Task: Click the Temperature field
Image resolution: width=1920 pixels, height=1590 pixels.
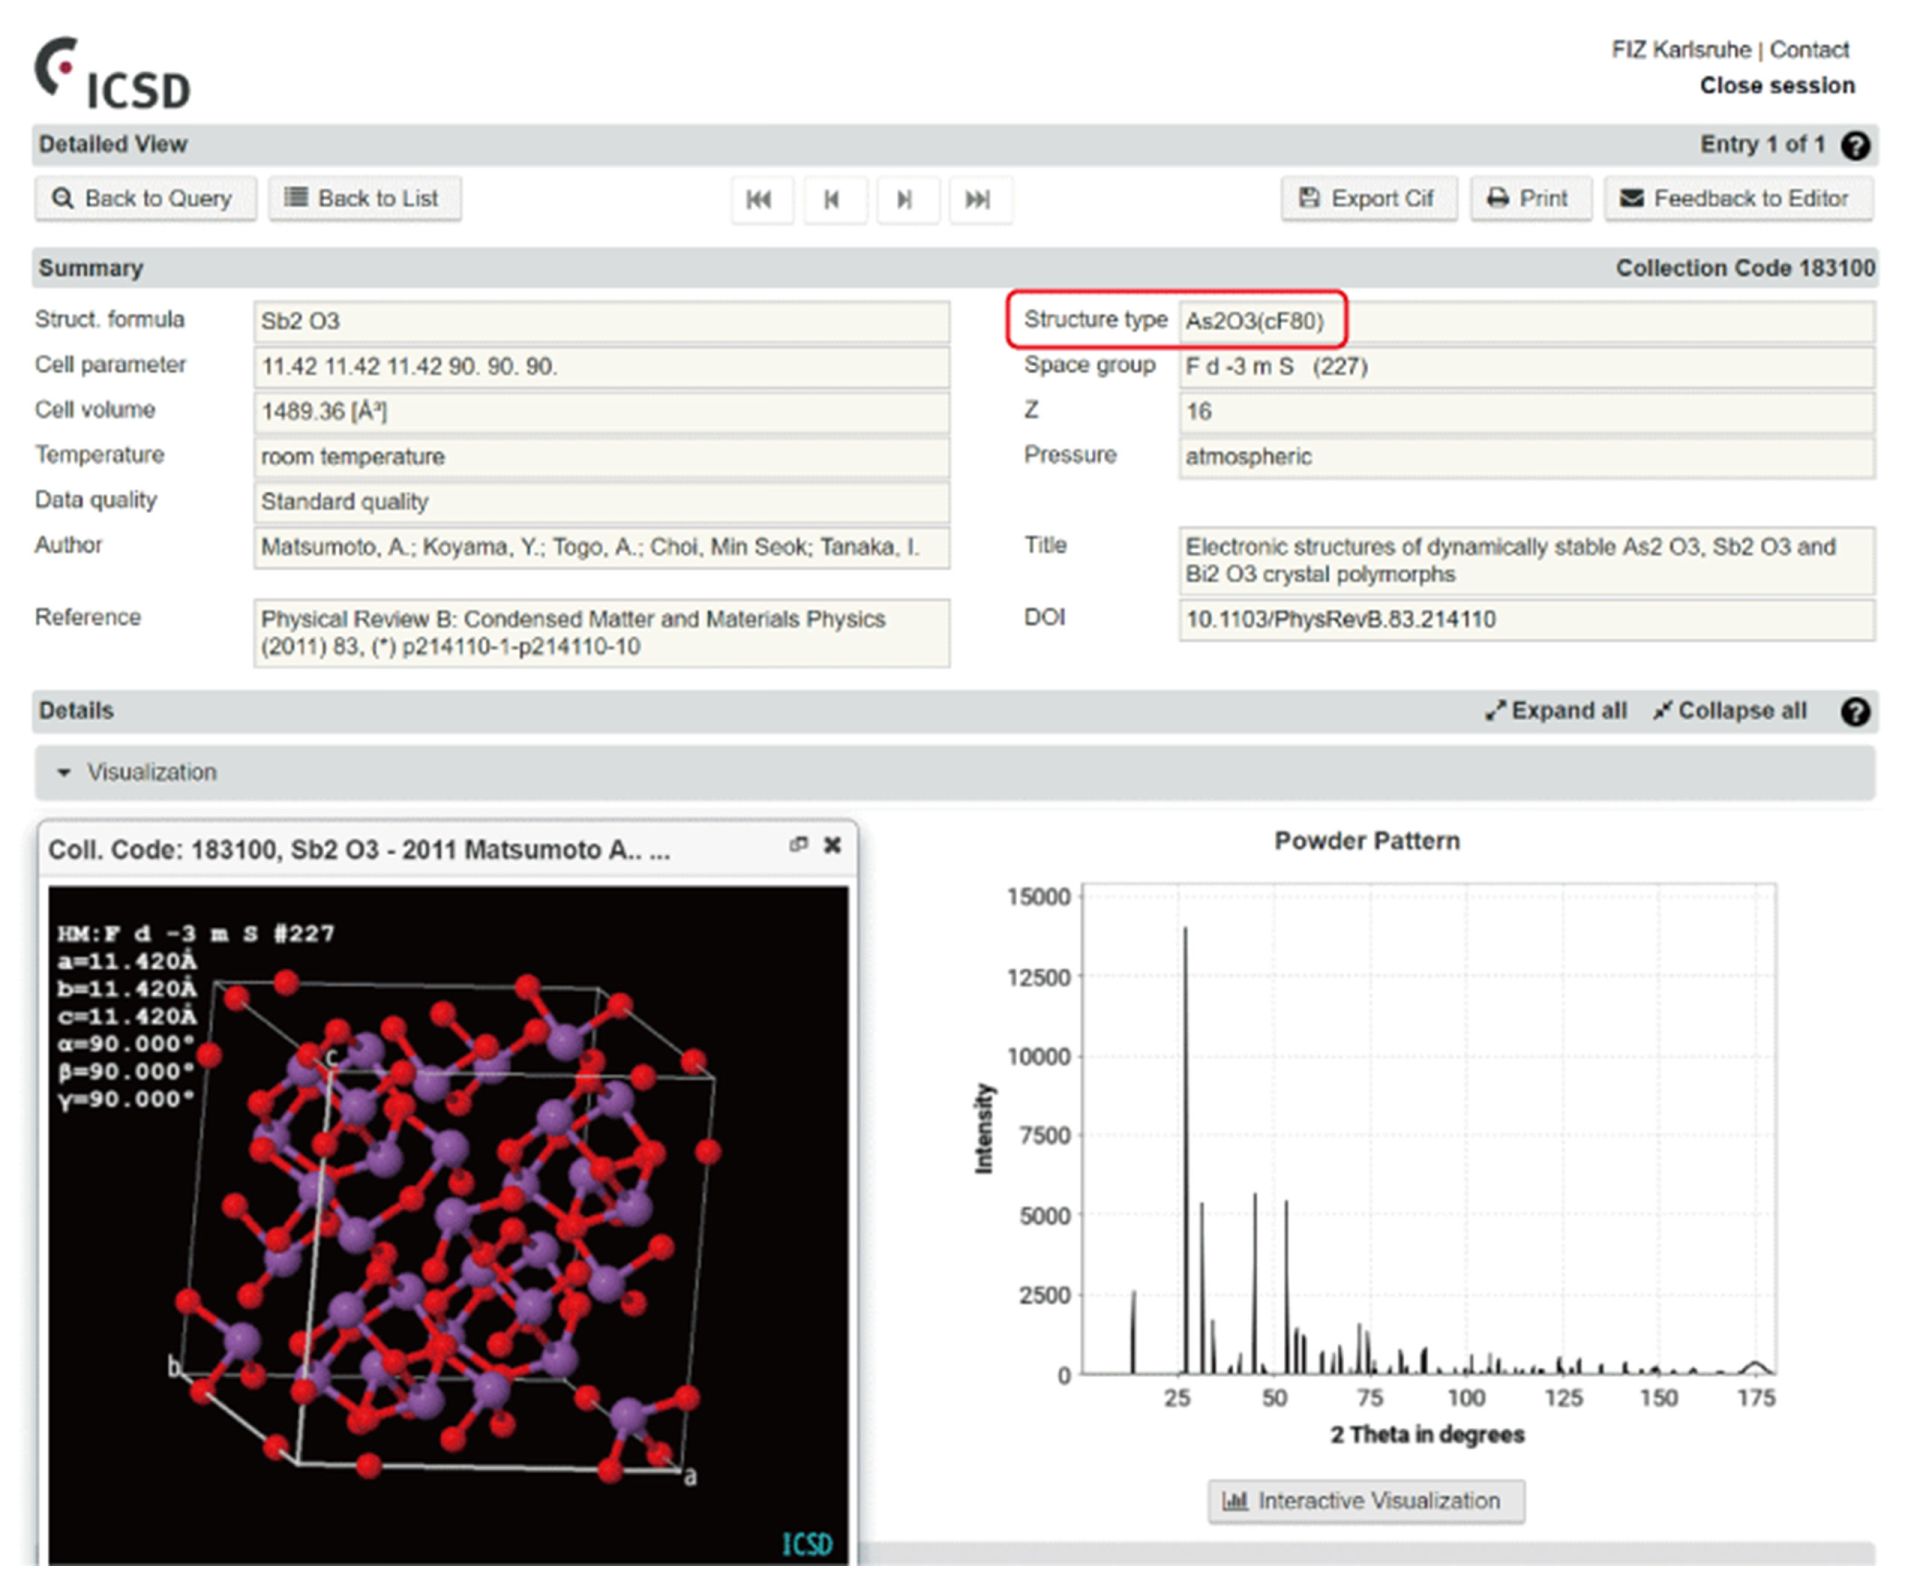Action: [602, 456]
